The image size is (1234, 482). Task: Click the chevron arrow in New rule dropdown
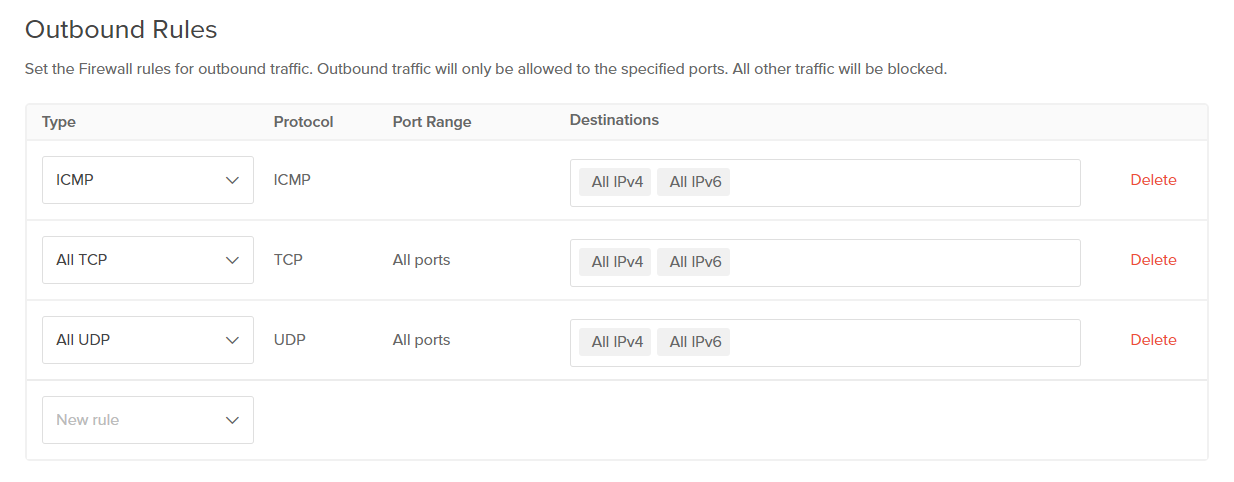pos(233,421)
